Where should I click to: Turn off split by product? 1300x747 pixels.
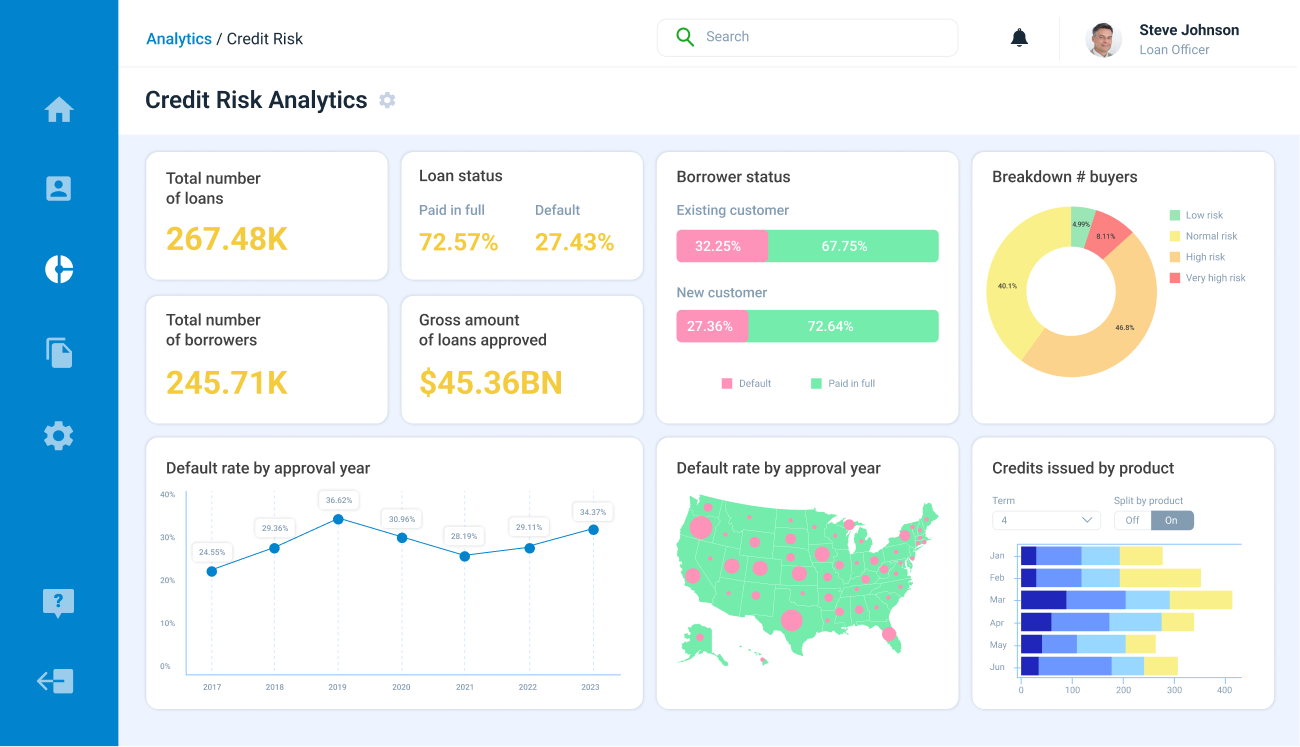pos(1130,520)
